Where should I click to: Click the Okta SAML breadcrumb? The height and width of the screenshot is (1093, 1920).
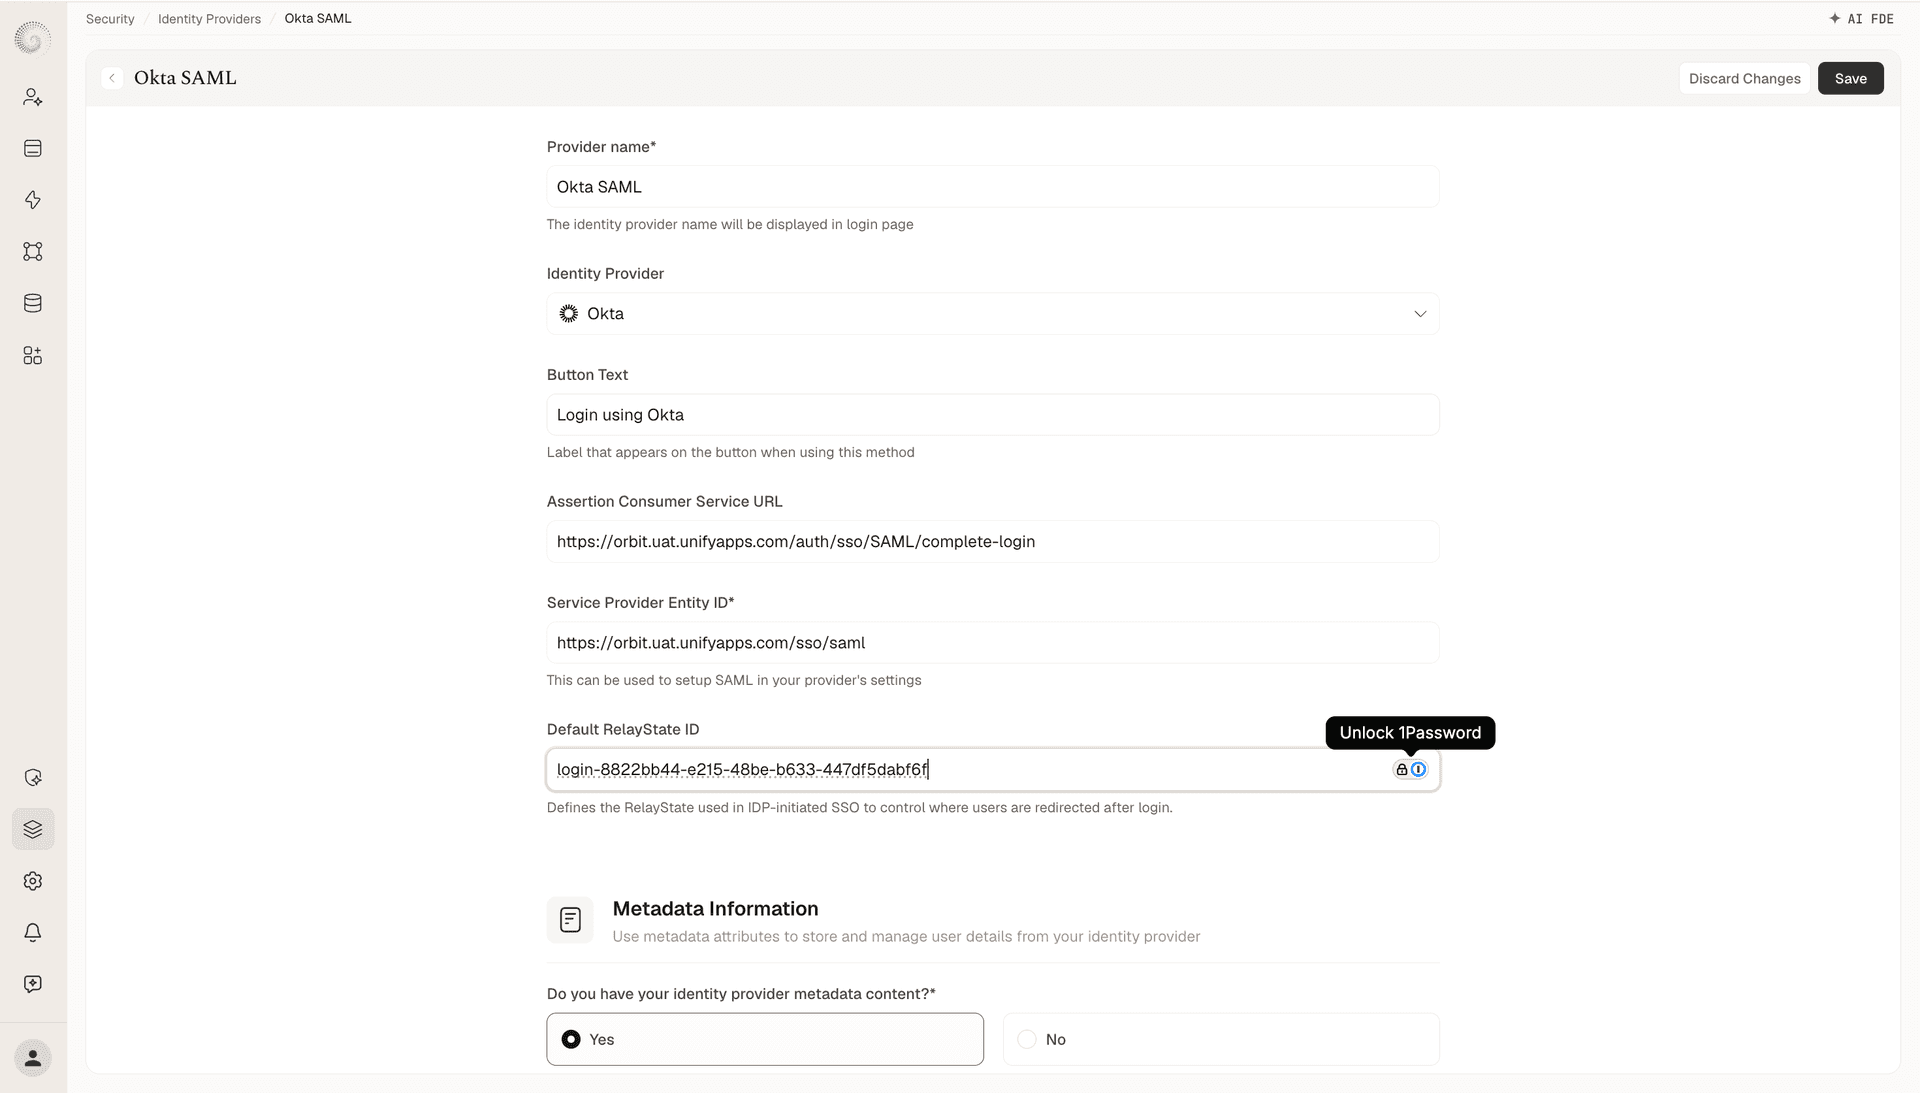318,19
